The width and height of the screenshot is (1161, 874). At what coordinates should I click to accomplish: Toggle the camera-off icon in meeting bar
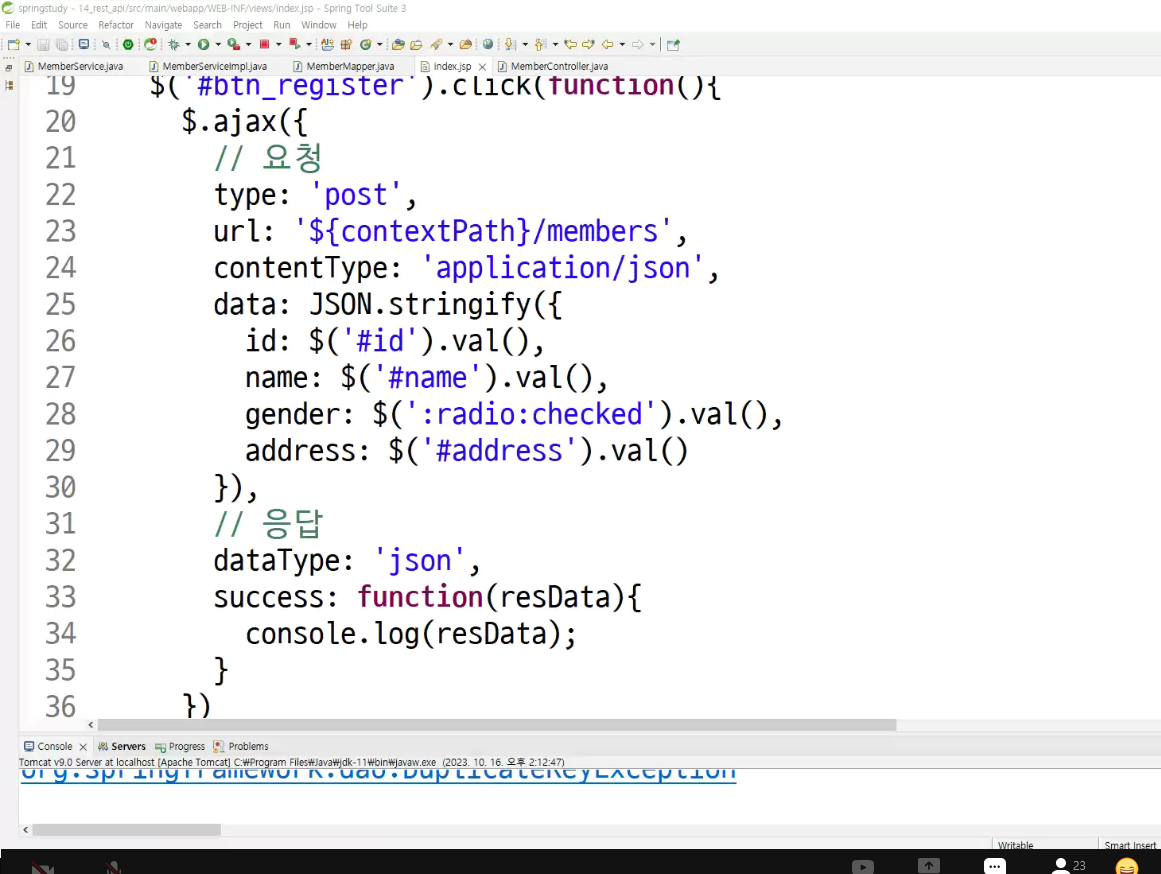[x=43, y=867]
